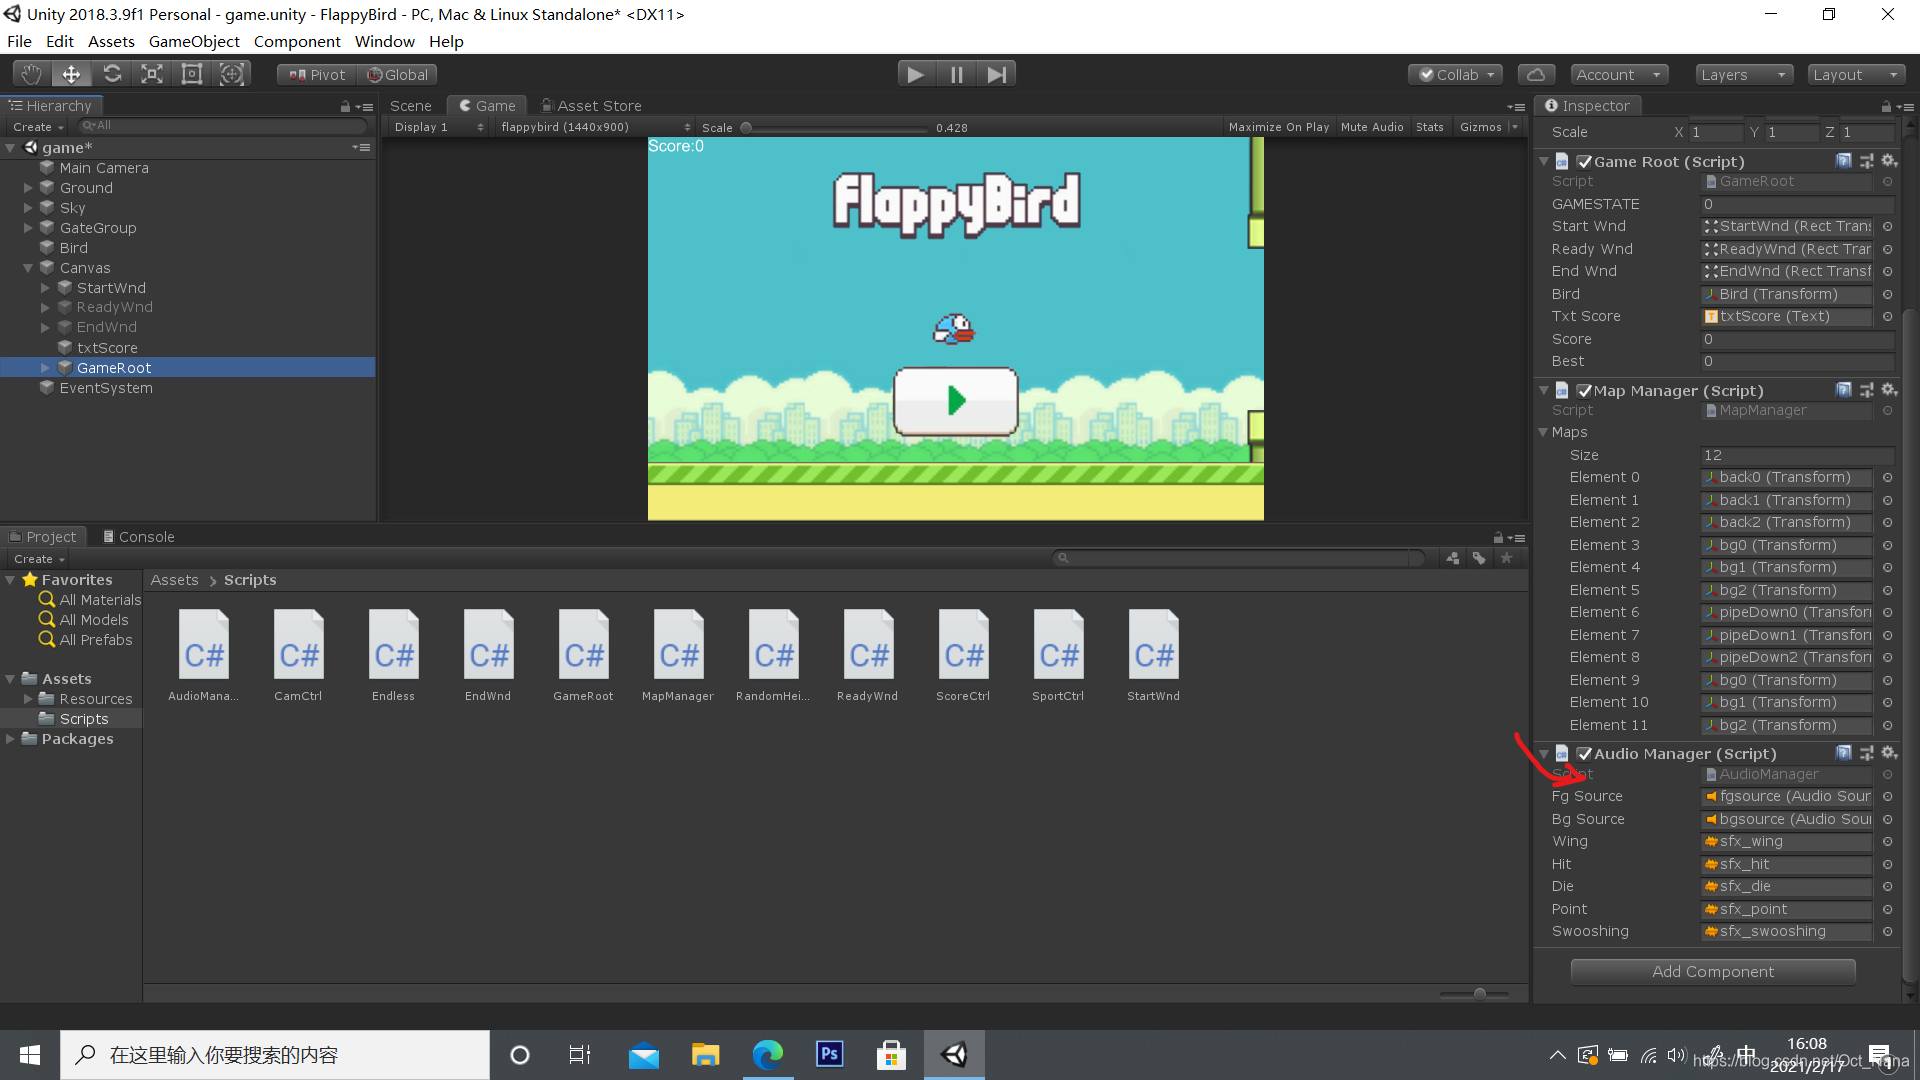Open the Account dropdown
1920x1080 pixels.
coord(1618,75)
